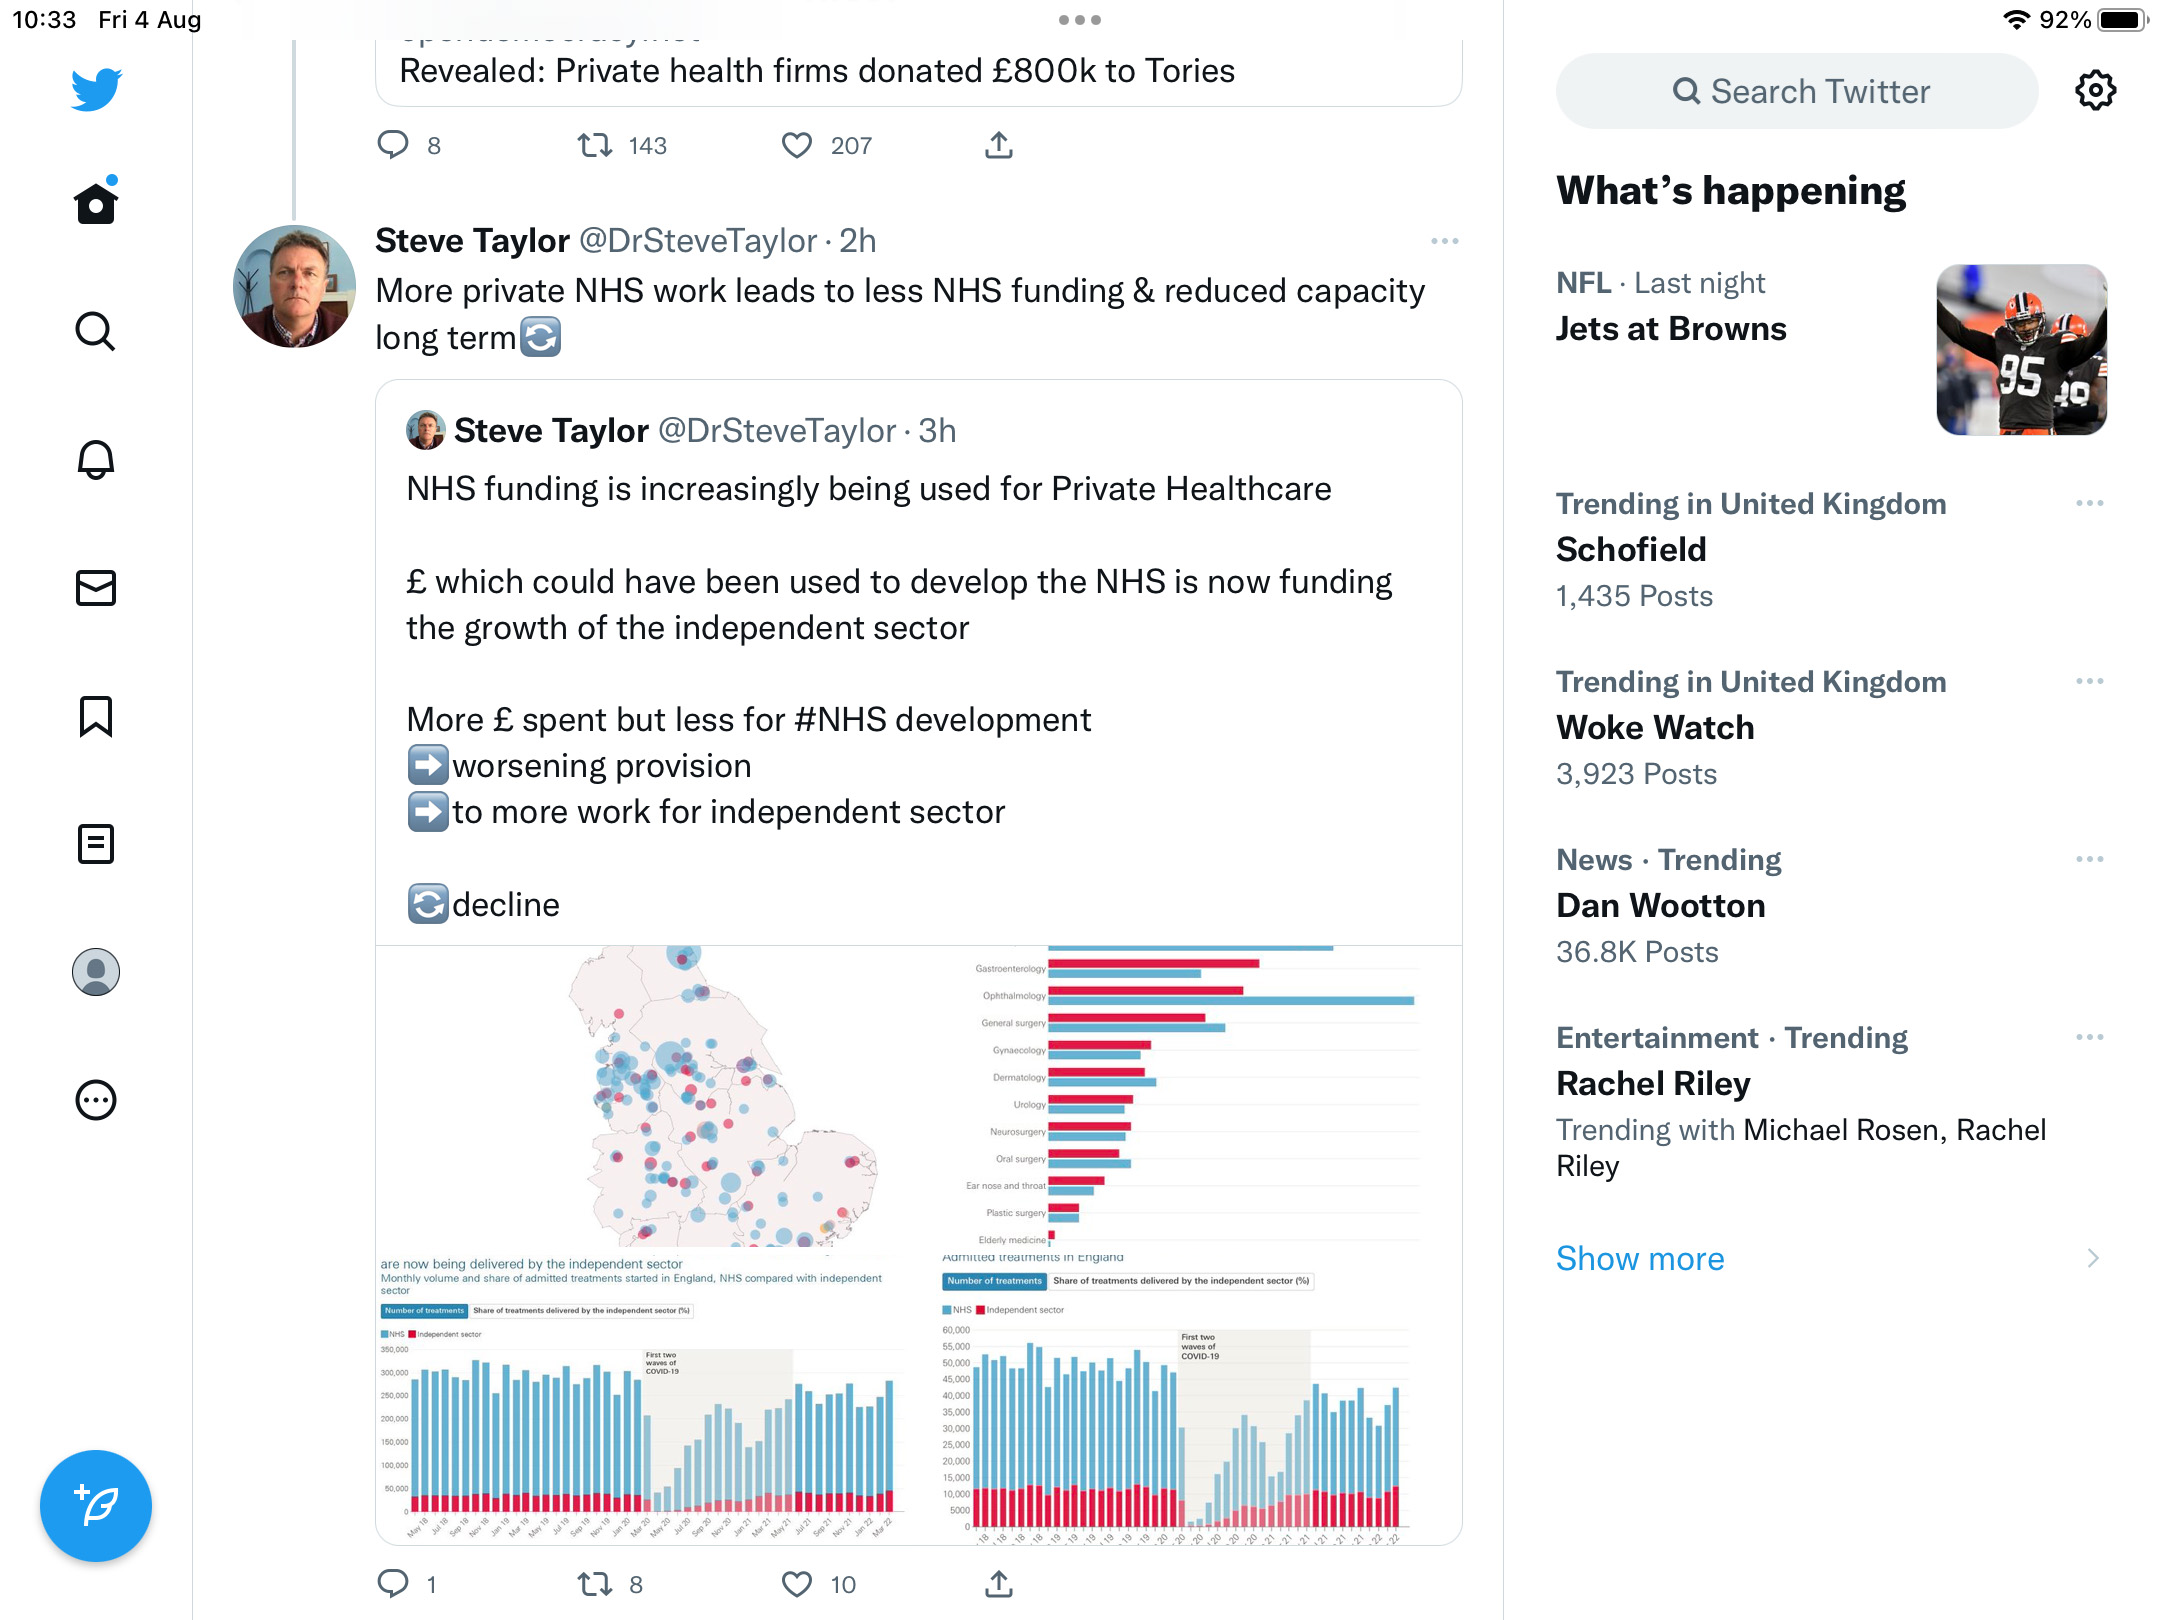Open Steve Taylor's avatar in quoted tweet
2160x1620 pixels.
[425, 430]
